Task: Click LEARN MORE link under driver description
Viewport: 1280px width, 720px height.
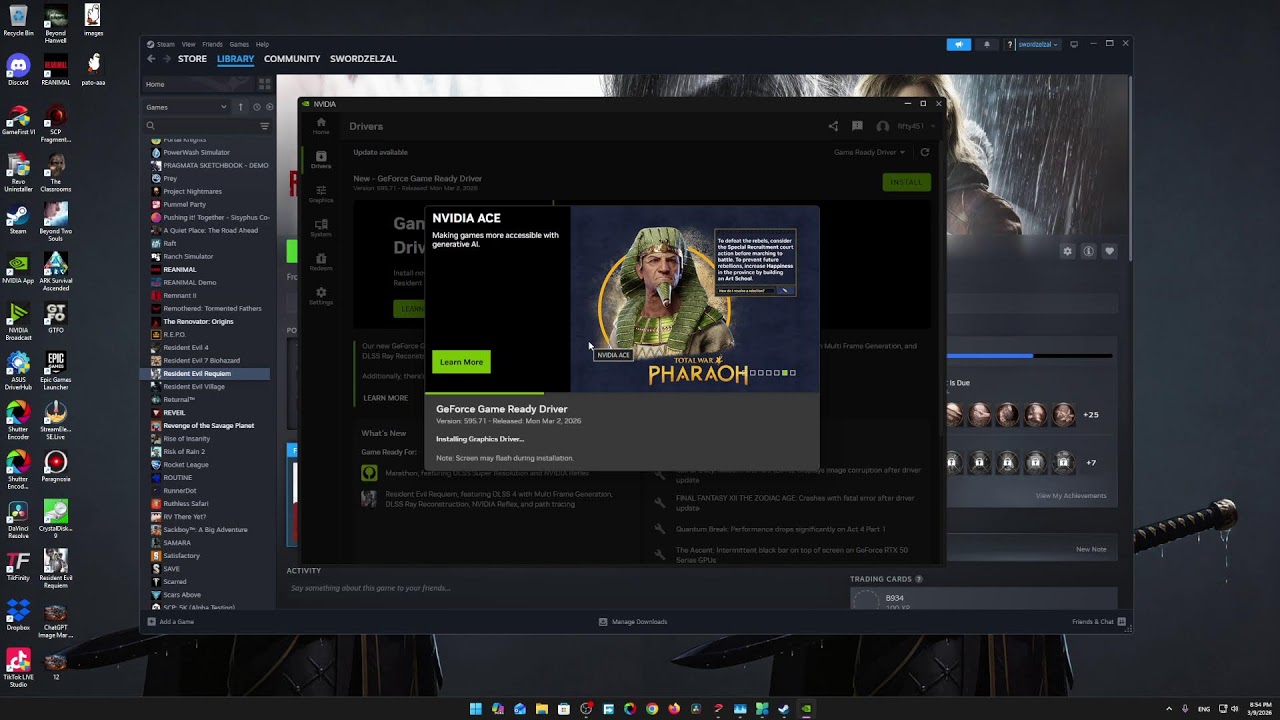Action: tap(386, 398)
